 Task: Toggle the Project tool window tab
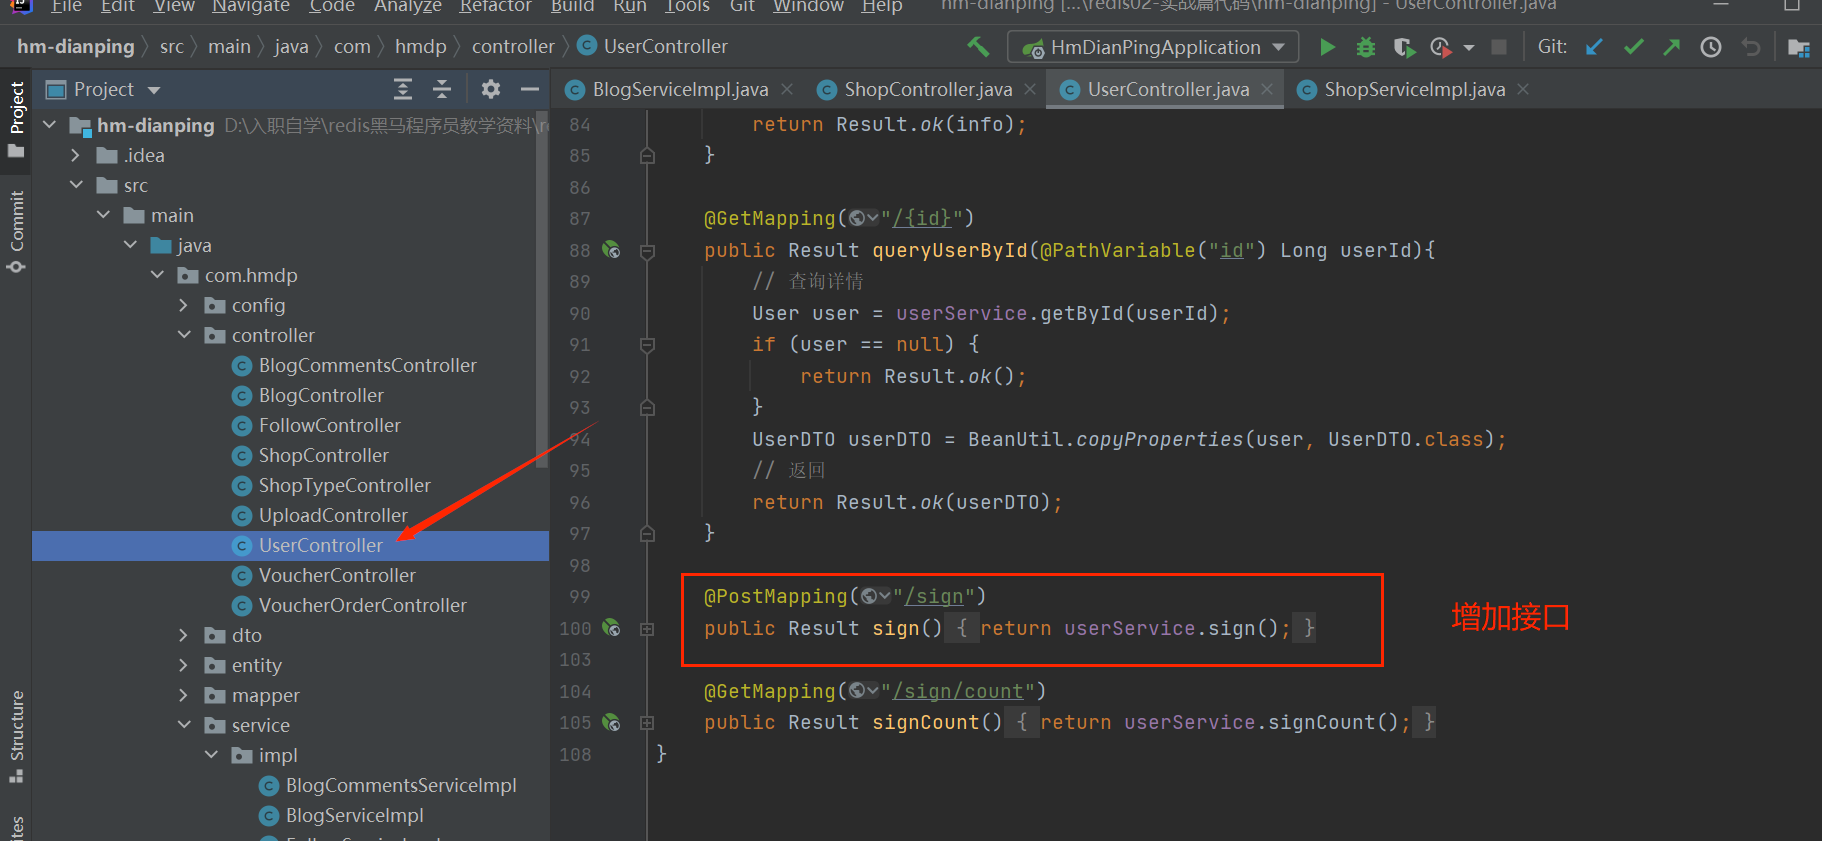[x=16, y=119]
